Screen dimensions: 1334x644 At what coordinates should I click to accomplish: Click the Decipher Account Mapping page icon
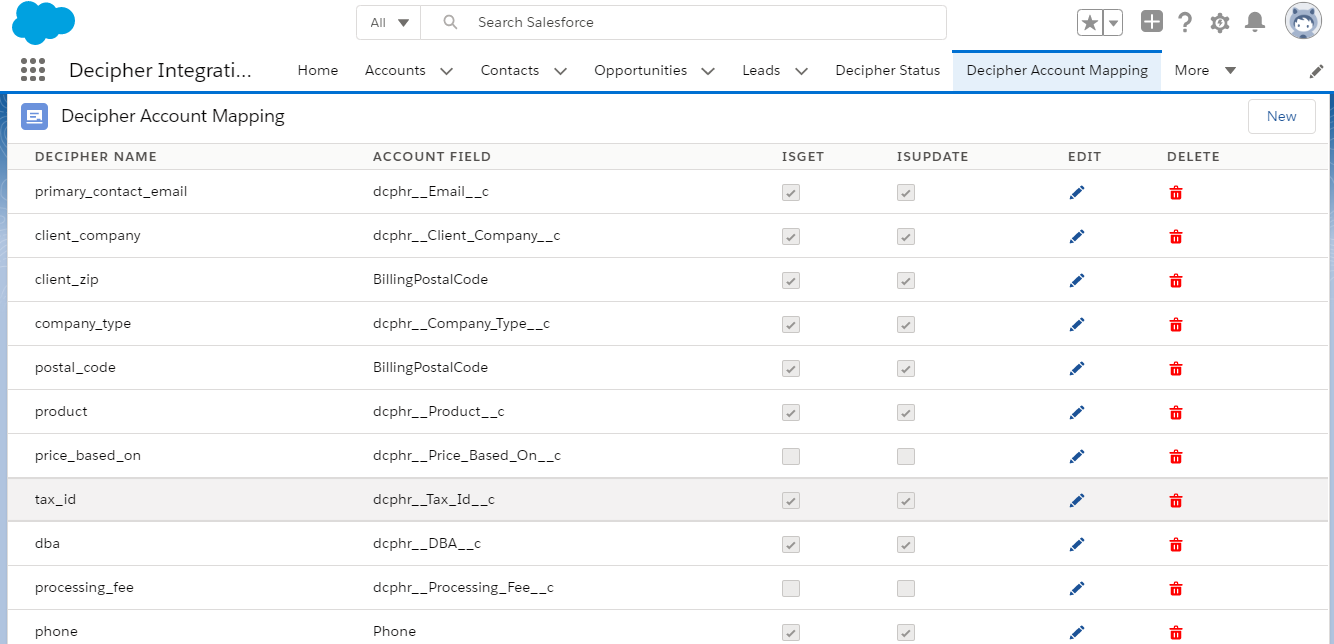tap(34, 116)
